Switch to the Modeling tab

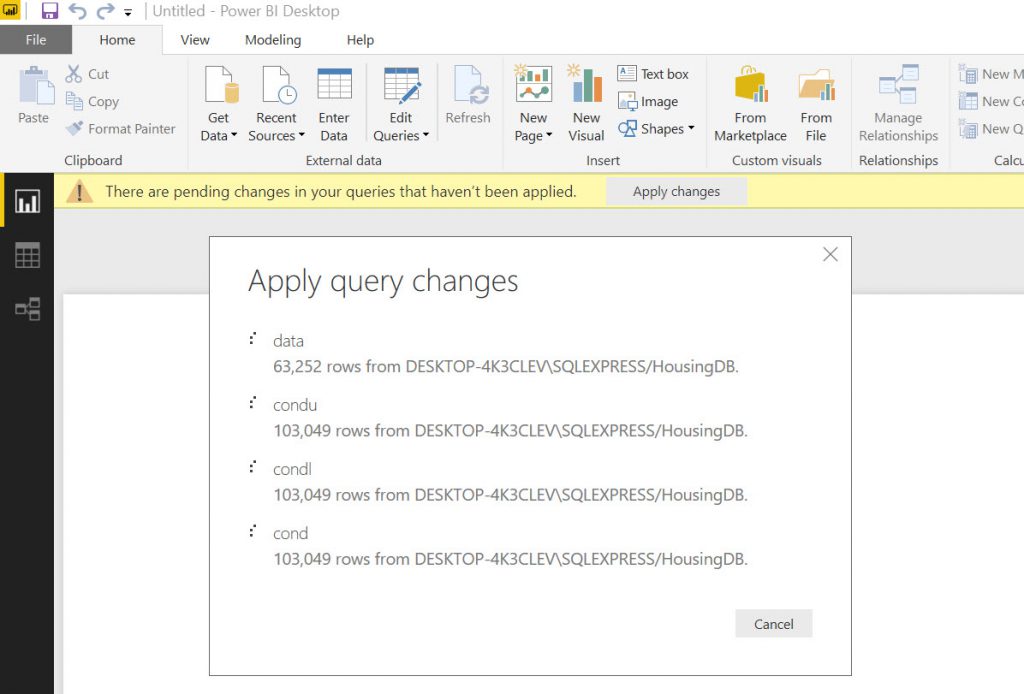(x=272, y=40)
